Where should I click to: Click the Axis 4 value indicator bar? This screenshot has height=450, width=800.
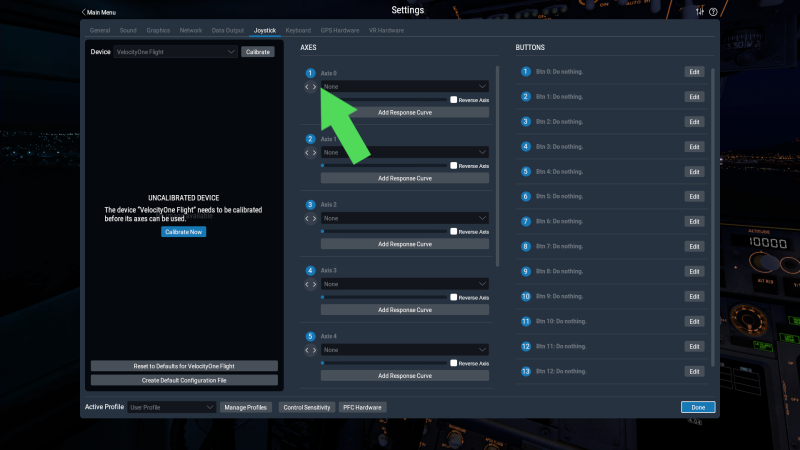point(384,363)
